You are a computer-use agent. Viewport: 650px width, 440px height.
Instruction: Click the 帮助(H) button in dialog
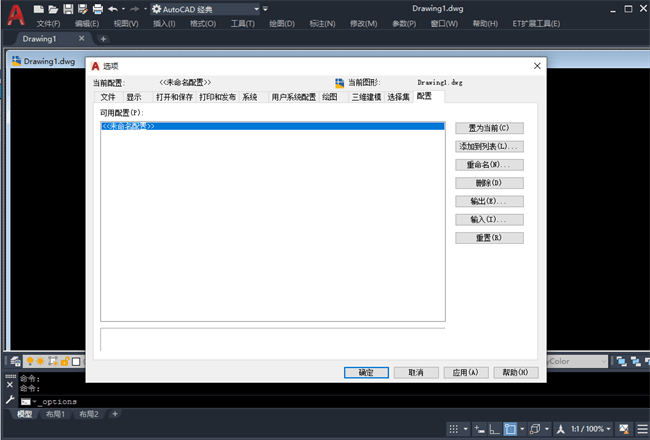(516, 372)
